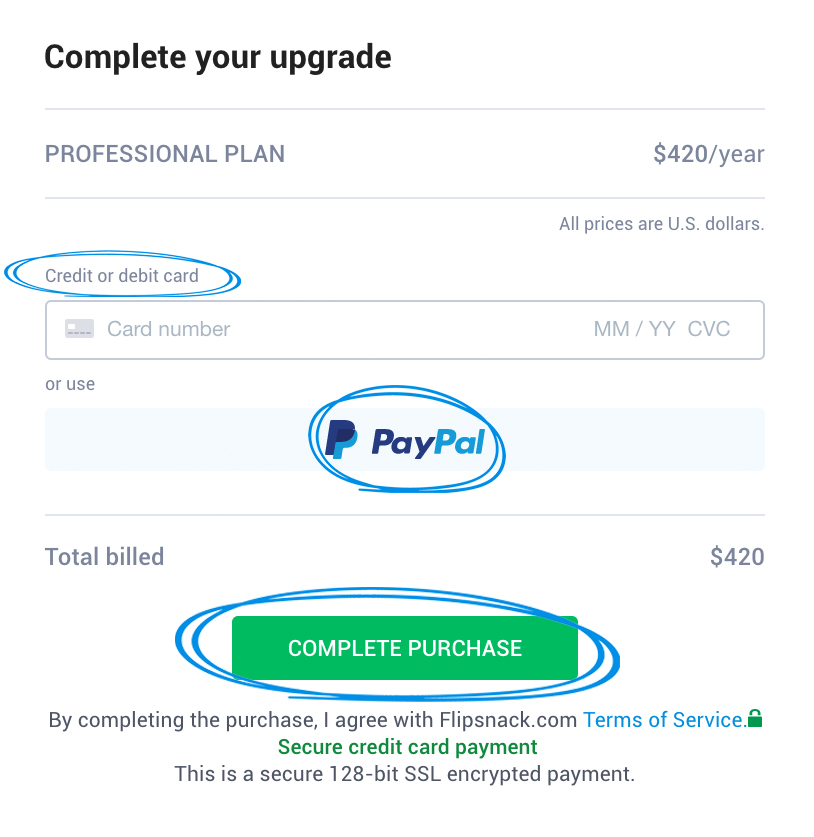
Task: Click the All prices are U.S. dollars note
Action: click(662, 224)
